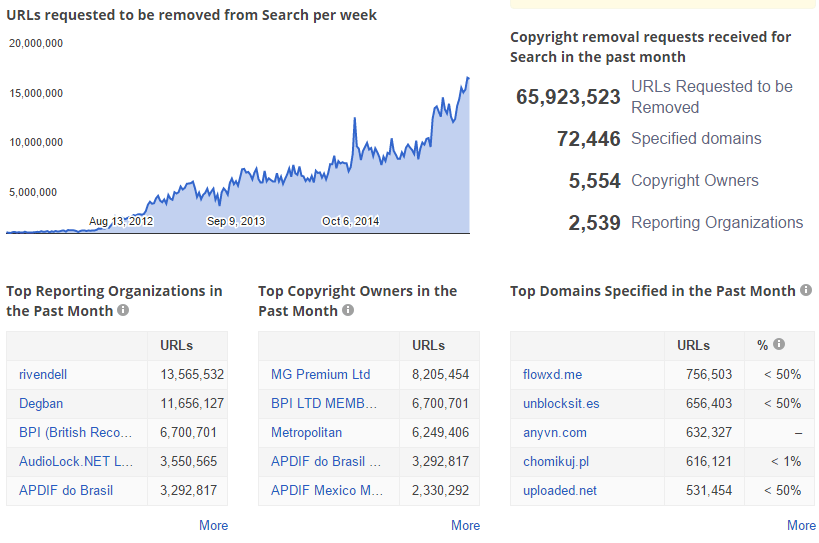Open the flowxd.me domain link
Viewport: 819px width, 543px height.
coord(552,374)
